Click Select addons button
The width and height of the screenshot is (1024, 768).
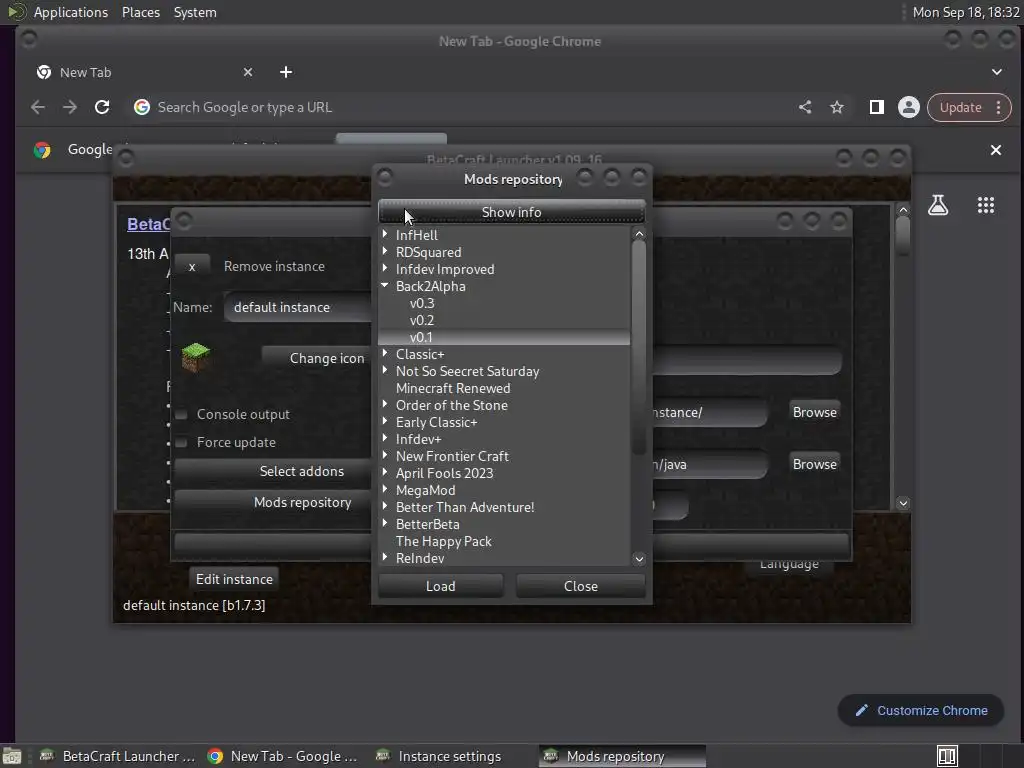tap(273, 471)
